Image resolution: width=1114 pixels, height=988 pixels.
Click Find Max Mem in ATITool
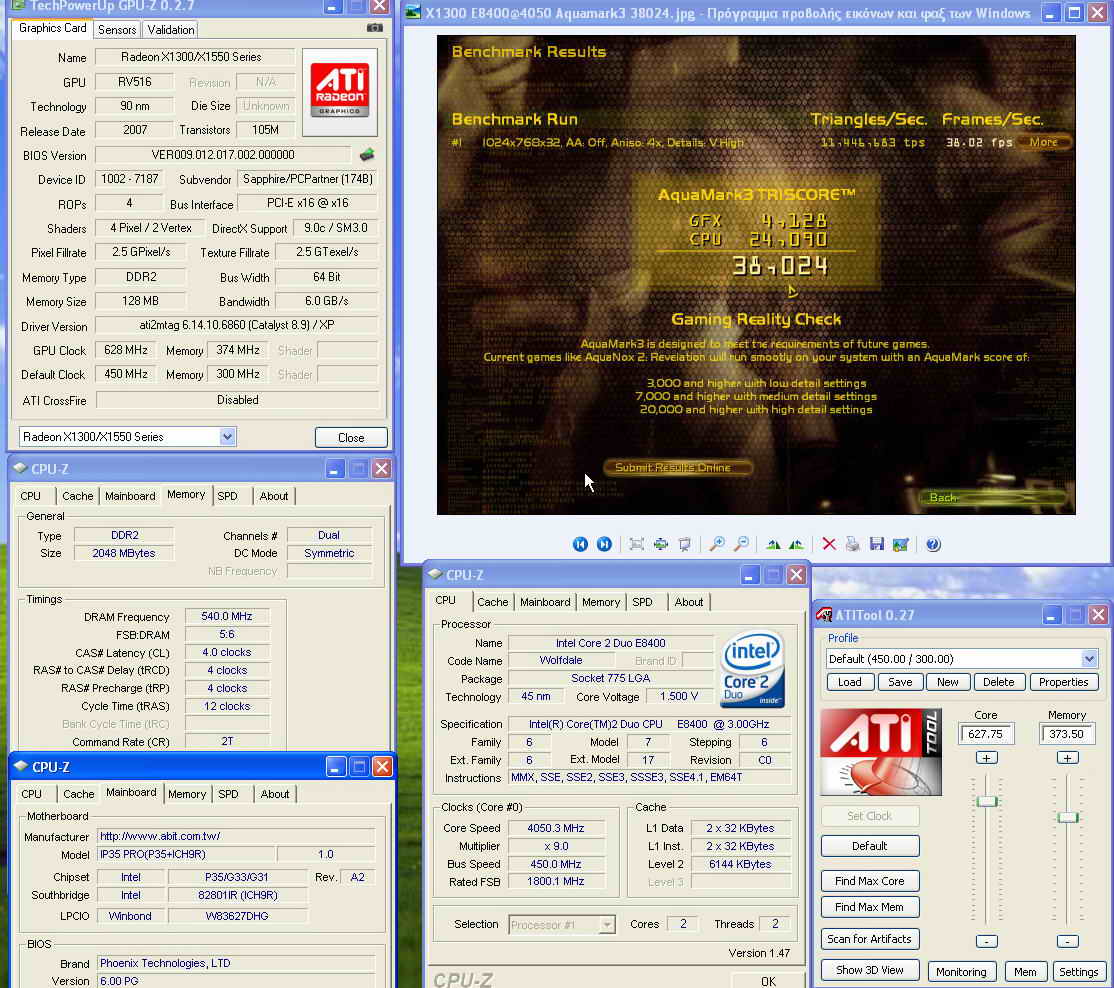pos(870,907)
